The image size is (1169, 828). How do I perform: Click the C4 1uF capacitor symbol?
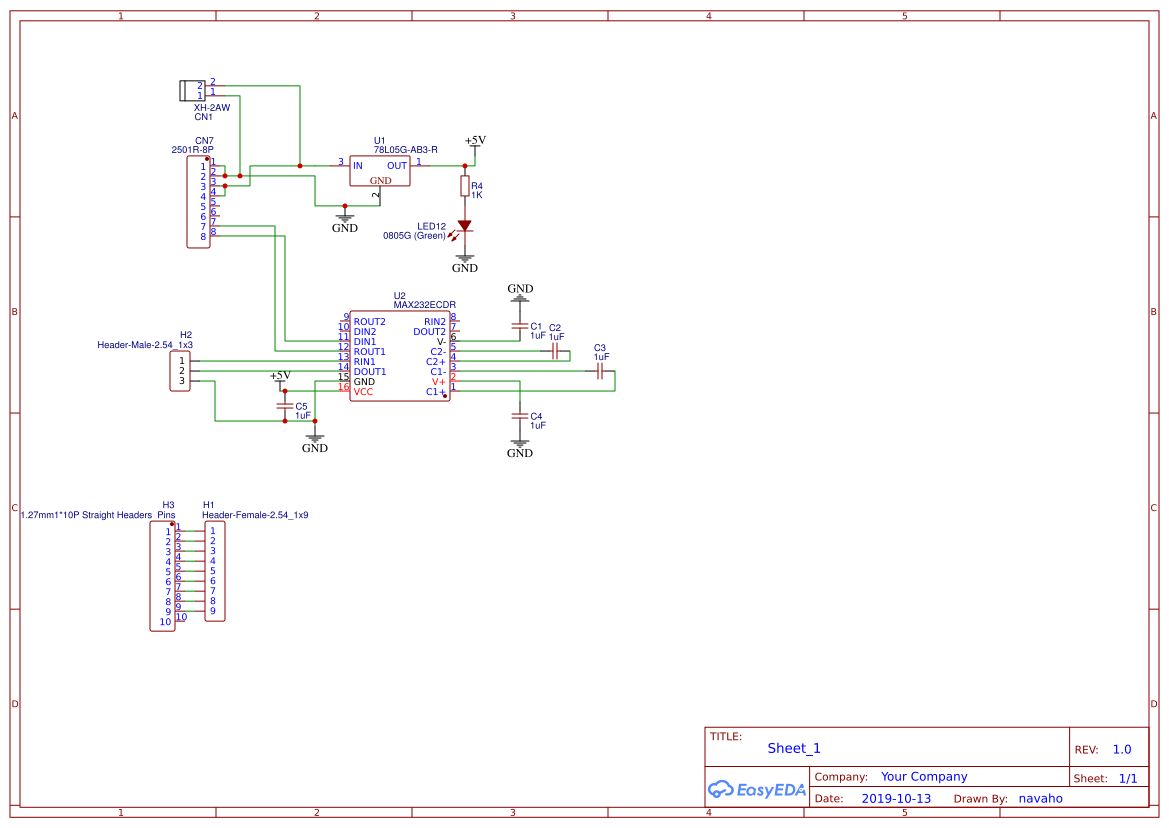[519, 415]
